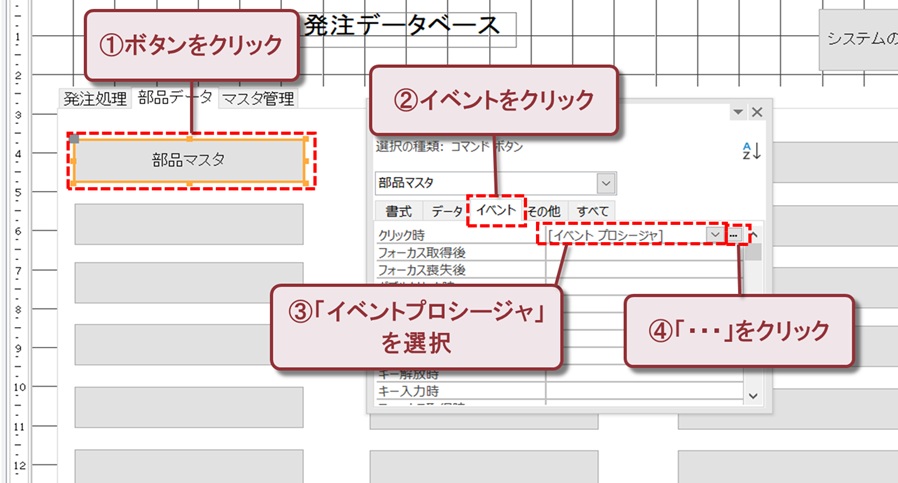
Task: Expand the 部品マスタ object selector dropdown
Action: coord(605,184)
